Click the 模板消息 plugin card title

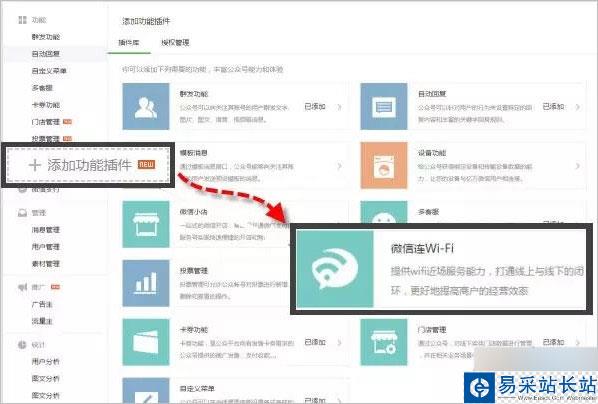[x=194, y=153]
